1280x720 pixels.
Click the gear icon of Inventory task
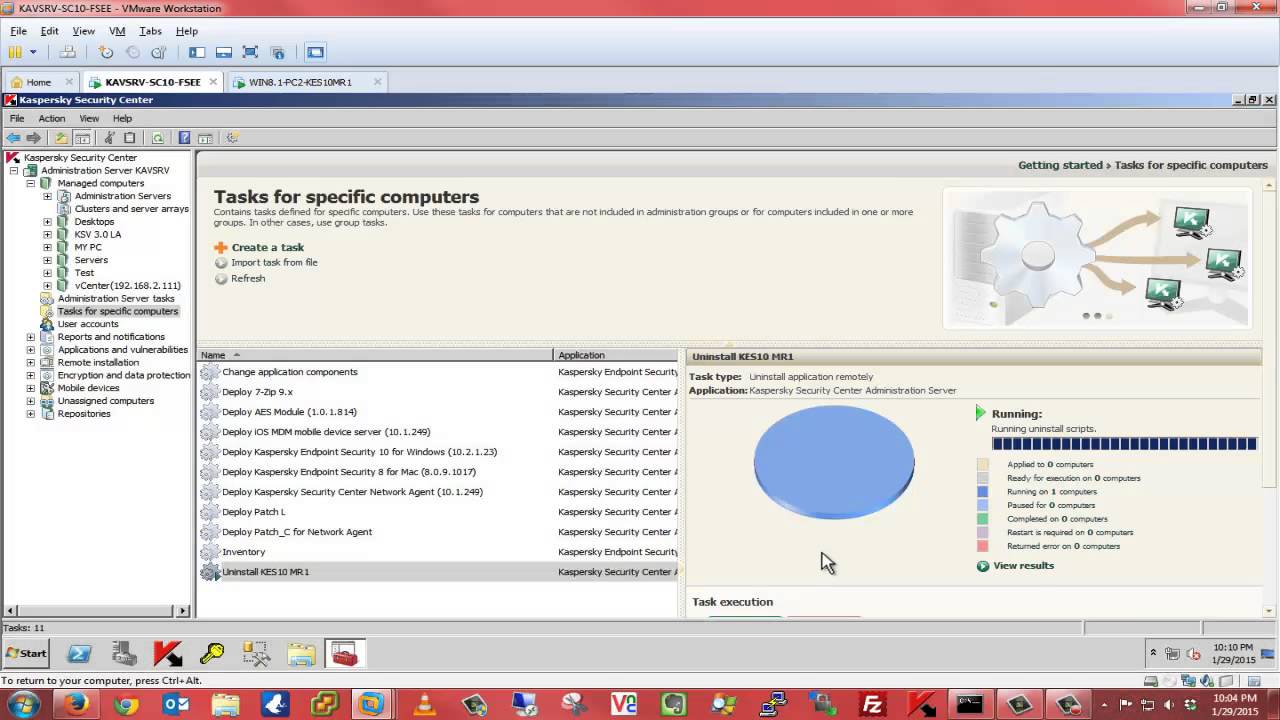[x=209, y=552]
